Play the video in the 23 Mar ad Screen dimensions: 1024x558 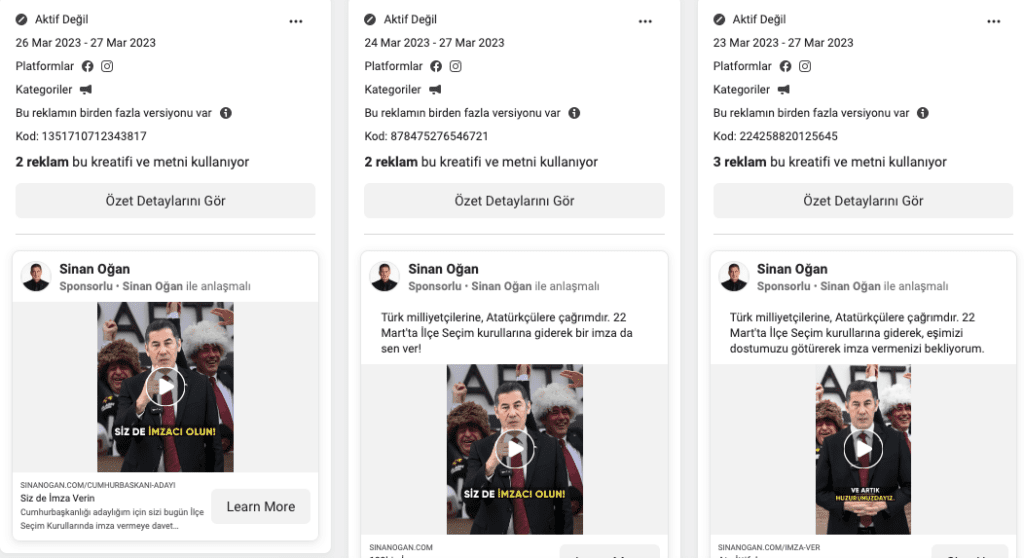point(863,449)
